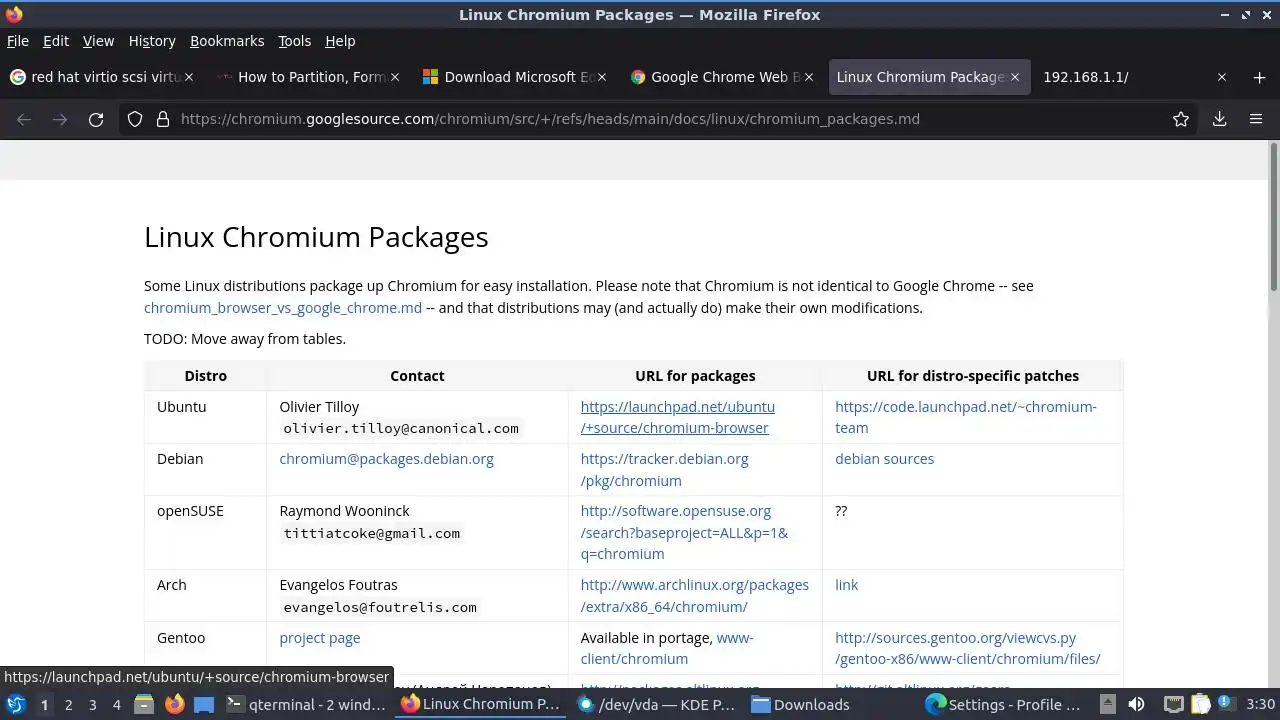This screenshot has width=1280, height=720.
Task: Launch Firefox from panel quick-launch icon
Action: click(174, 704)
